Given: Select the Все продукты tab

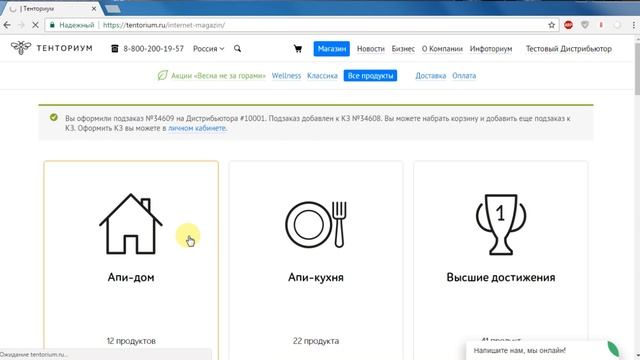Looking at the screenshot, I should tap(370, 76).
